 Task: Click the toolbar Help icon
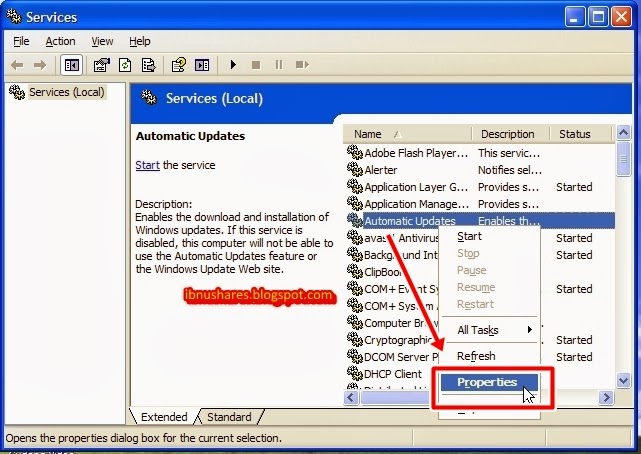pyautogui.click(x=178, y=65)
